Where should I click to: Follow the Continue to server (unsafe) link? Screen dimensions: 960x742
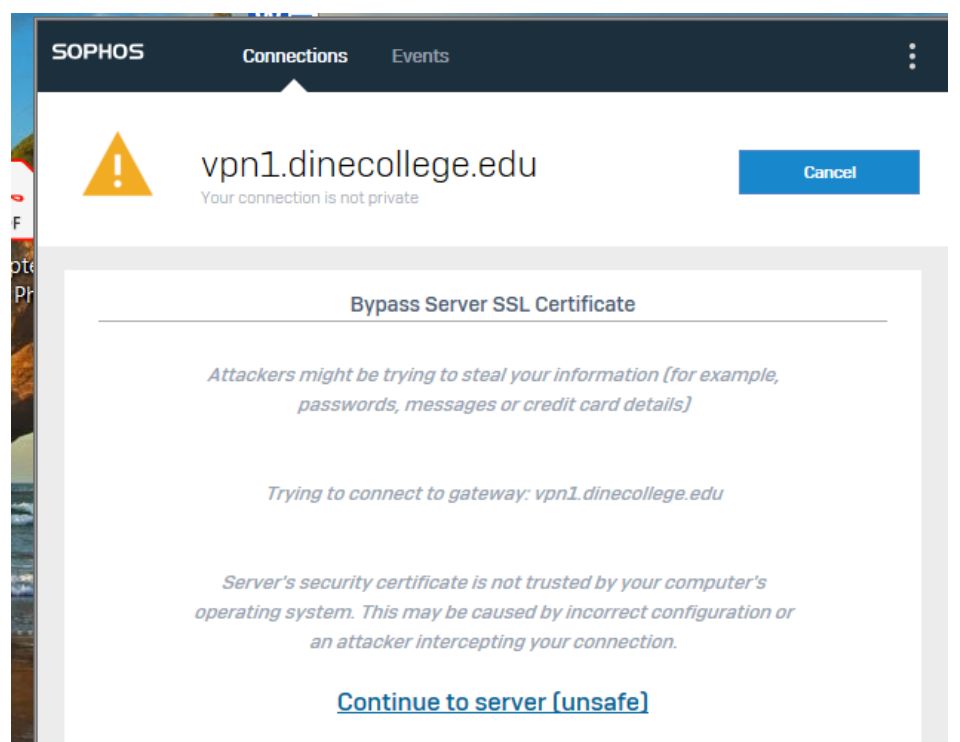click(x=493, y=702)
